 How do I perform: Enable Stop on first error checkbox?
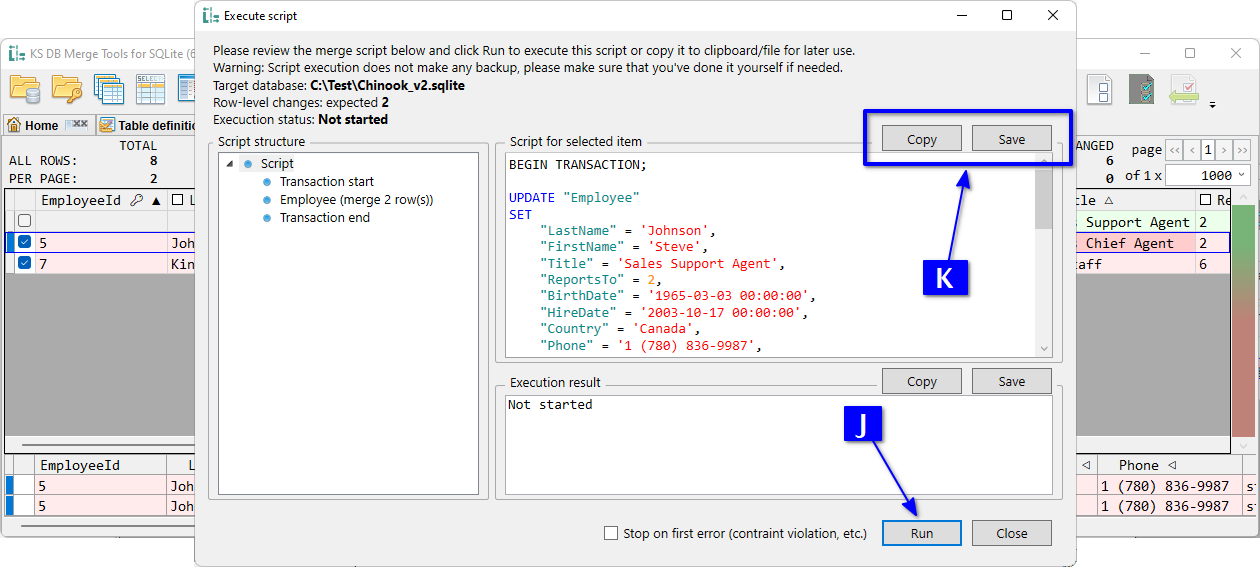click(x=611, y=533)
